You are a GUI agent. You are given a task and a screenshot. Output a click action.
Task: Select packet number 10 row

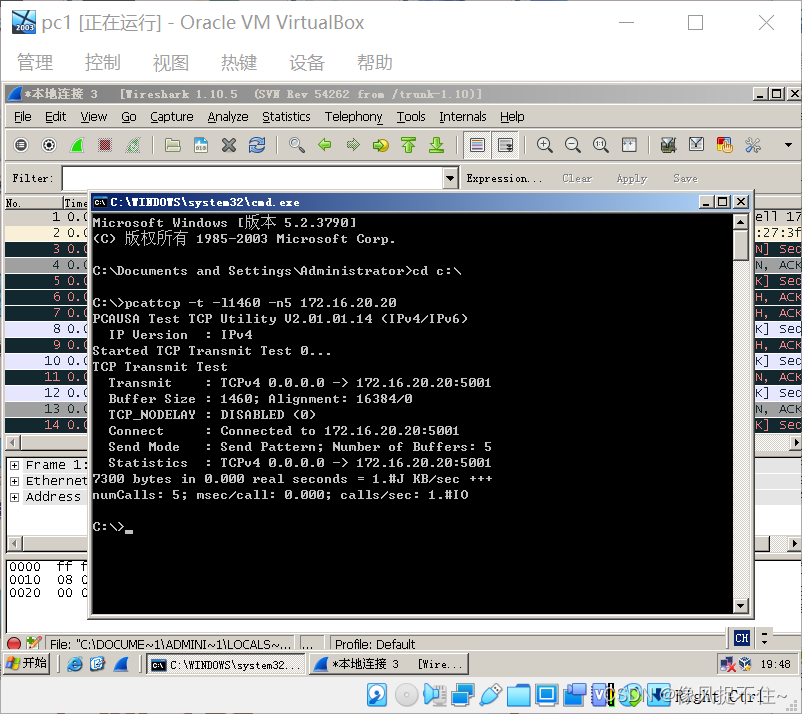click(x=46, y=361)
